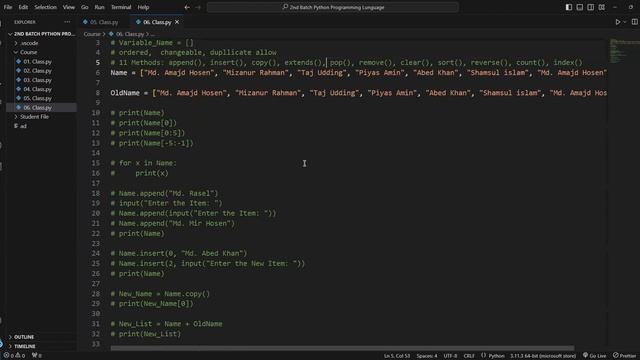The image size is (640, 360).
Task: Click the '# New_Name = Name.copy()' line
Action: click(160, 294)
